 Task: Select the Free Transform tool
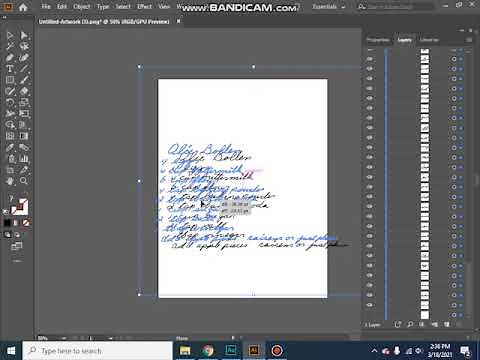pos(24,114)
